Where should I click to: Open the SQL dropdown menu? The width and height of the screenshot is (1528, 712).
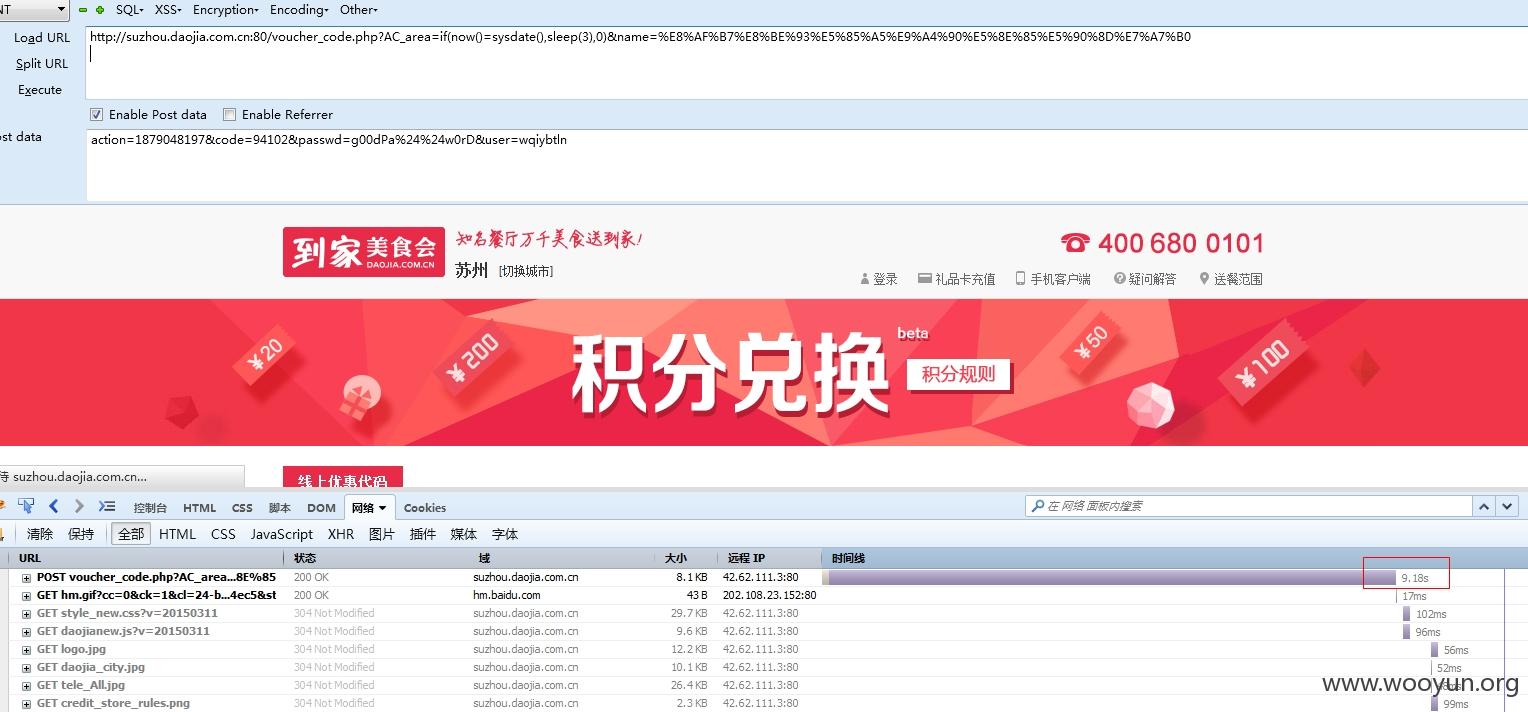tap(130, 10)
